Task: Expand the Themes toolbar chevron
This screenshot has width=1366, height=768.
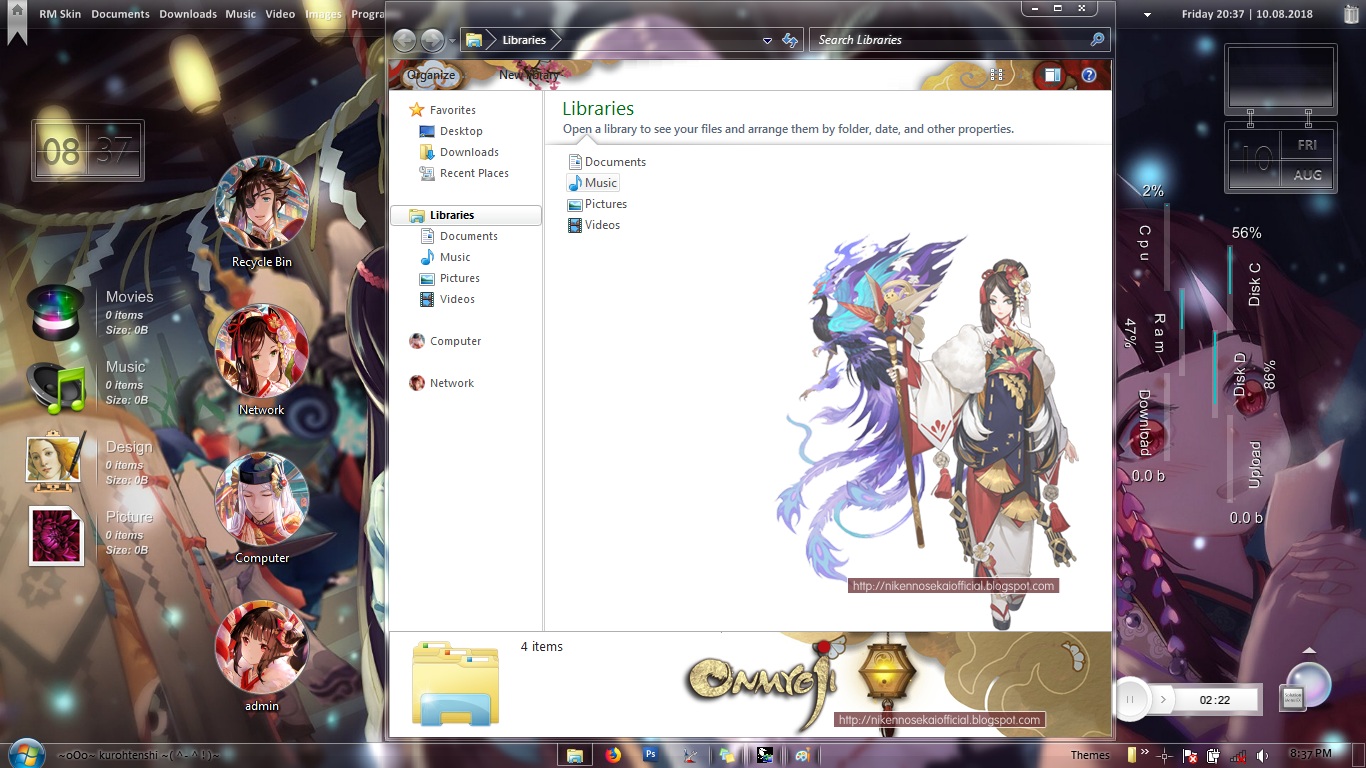Action: [x=1146, y=752]
